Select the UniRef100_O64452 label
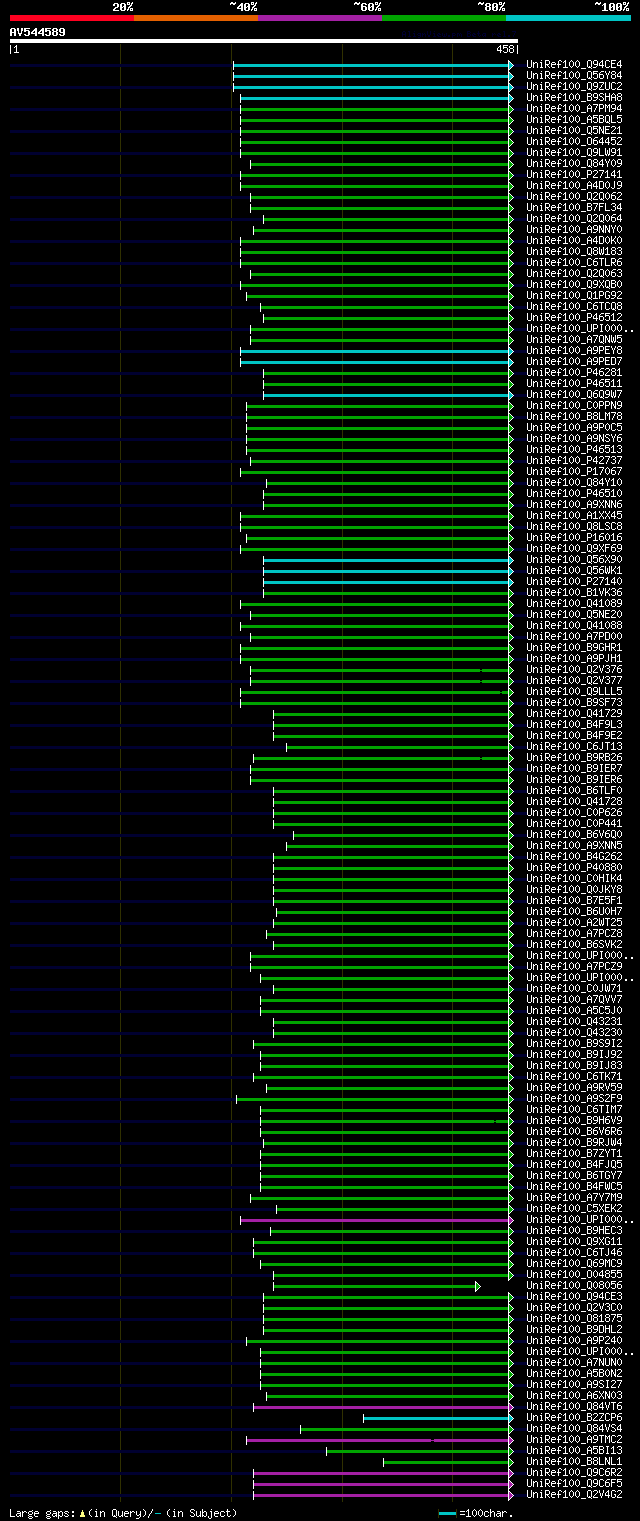This screenshot has width=640, height=1521. pos(574,142)
